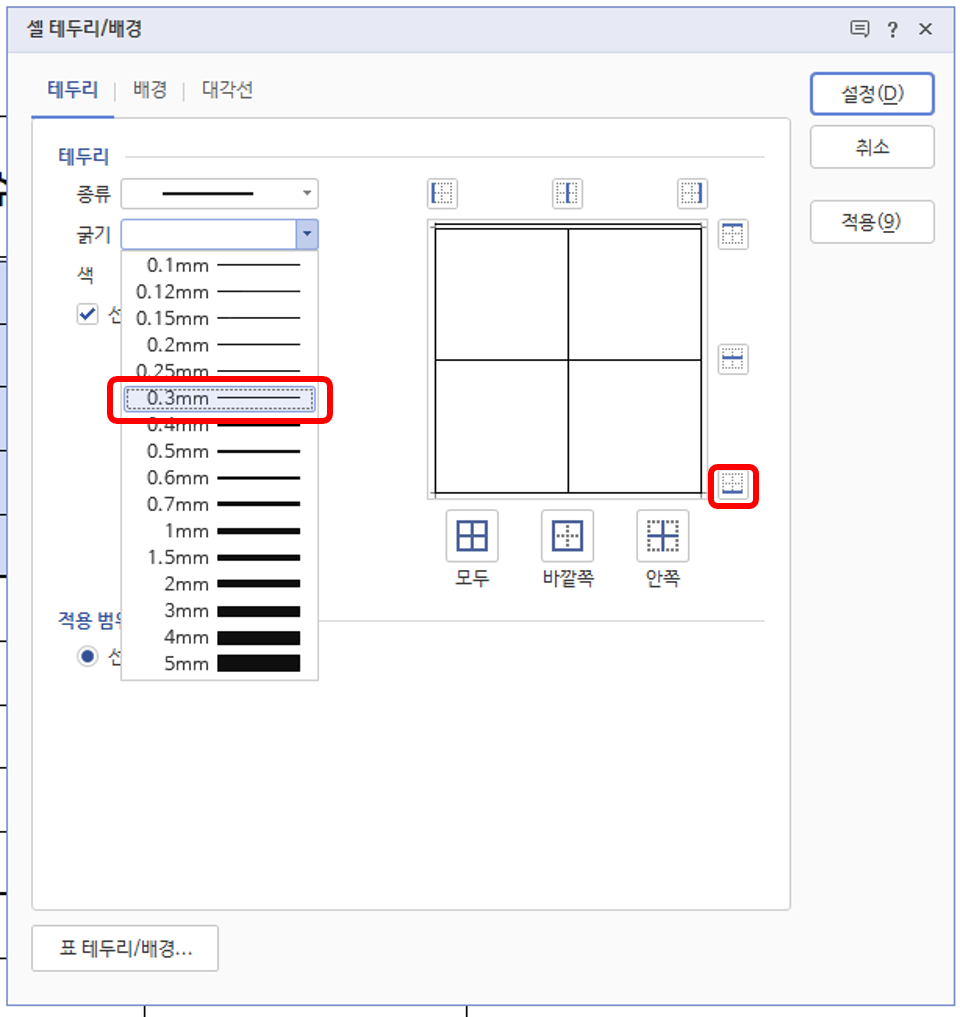The width and height of the screenshot is (960, 1017).
Task: Close the 셀 테두리/배경 dialog
Action: (x=926, y=29)
